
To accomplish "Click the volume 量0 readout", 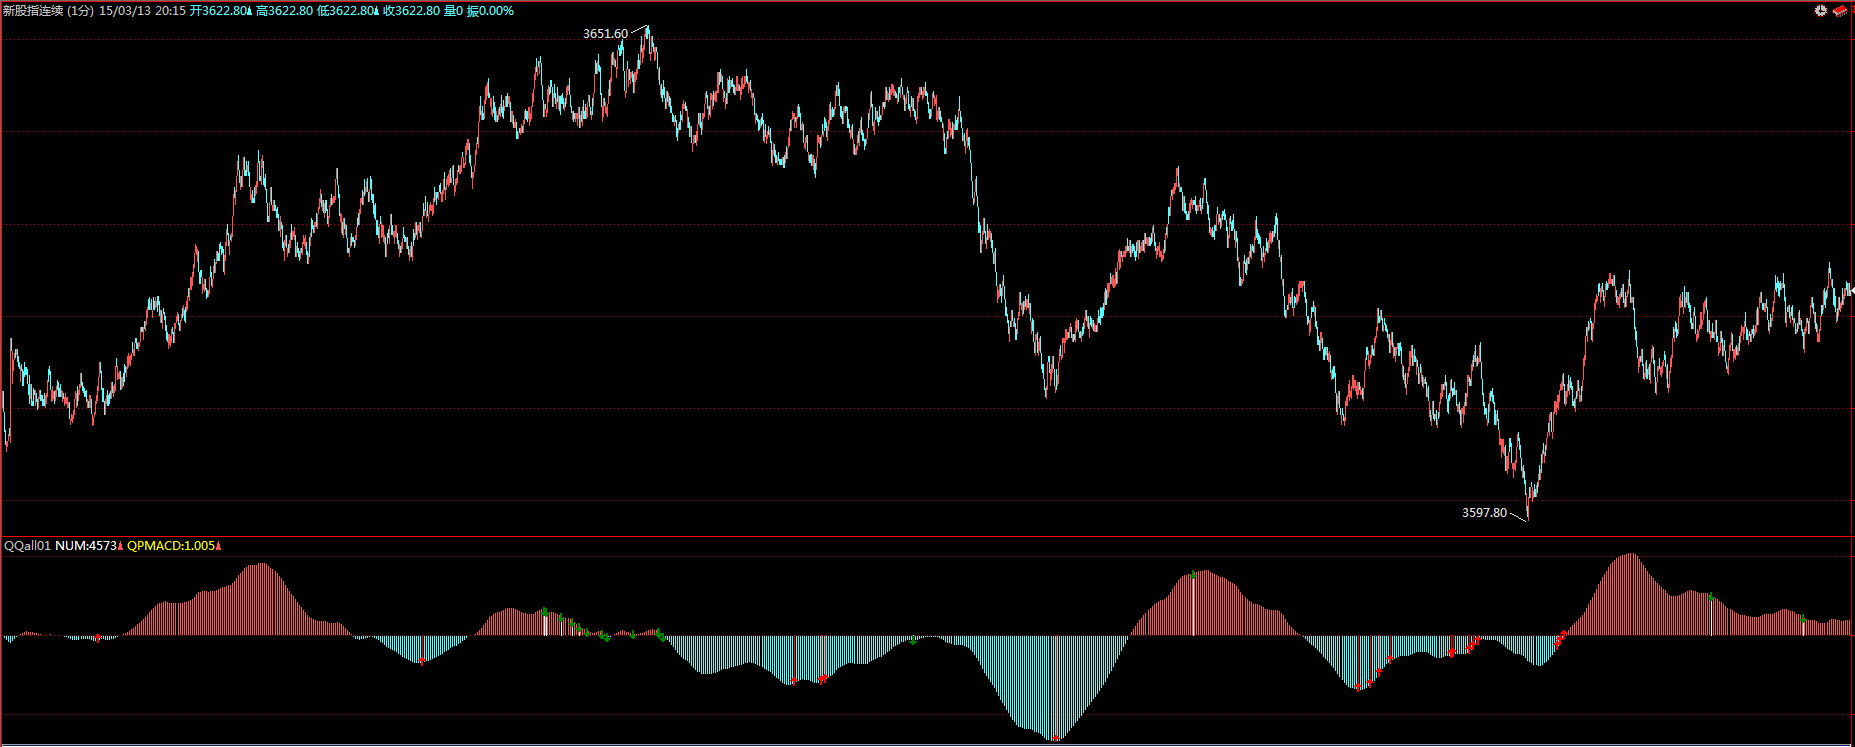I will pyautogui.click(x=452, y=11).
